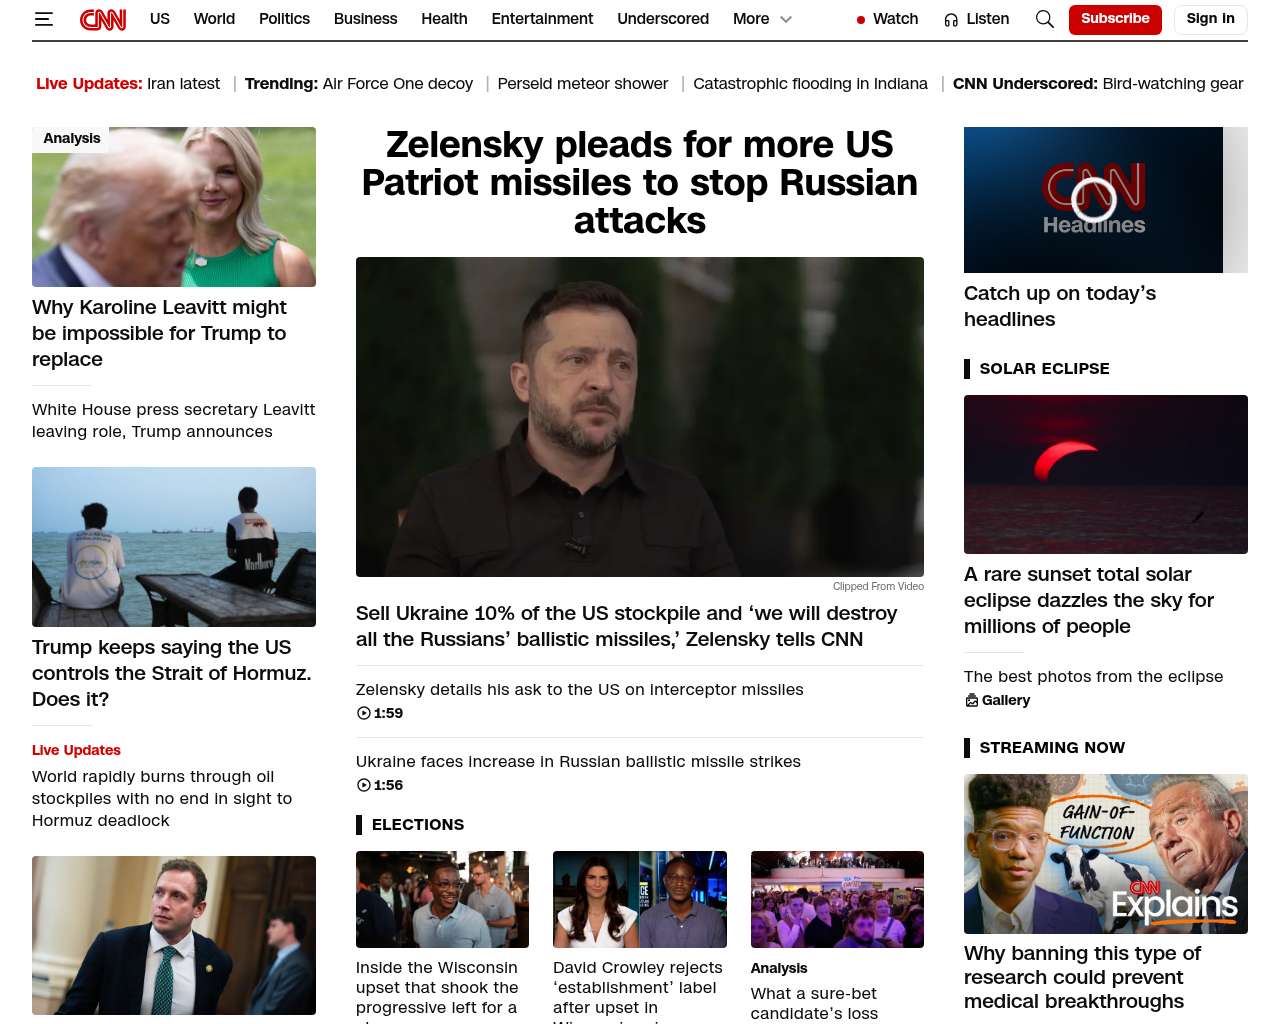Read David Crowley rejects establishment label story
Image resolution: width=1280 pixels, height=1024 pixels.
point(638,989)
